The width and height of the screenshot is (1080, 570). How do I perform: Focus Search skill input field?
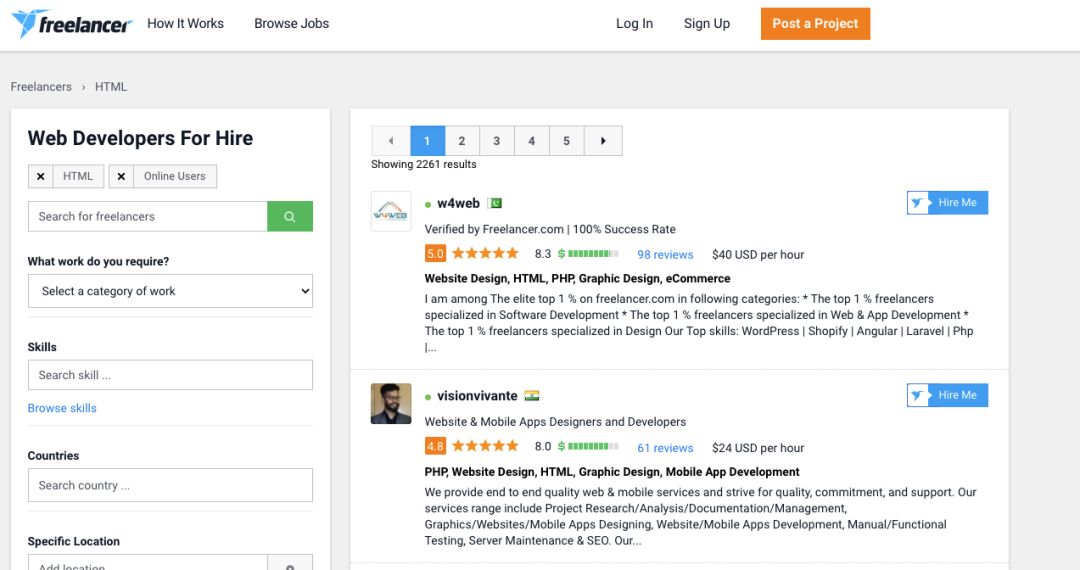170,375
